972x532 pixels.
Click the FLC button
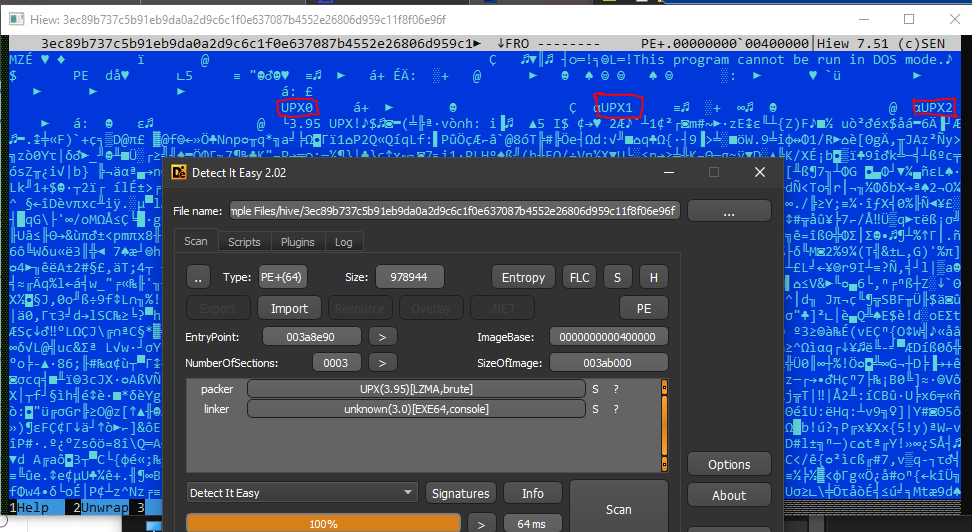click(579, 277)
